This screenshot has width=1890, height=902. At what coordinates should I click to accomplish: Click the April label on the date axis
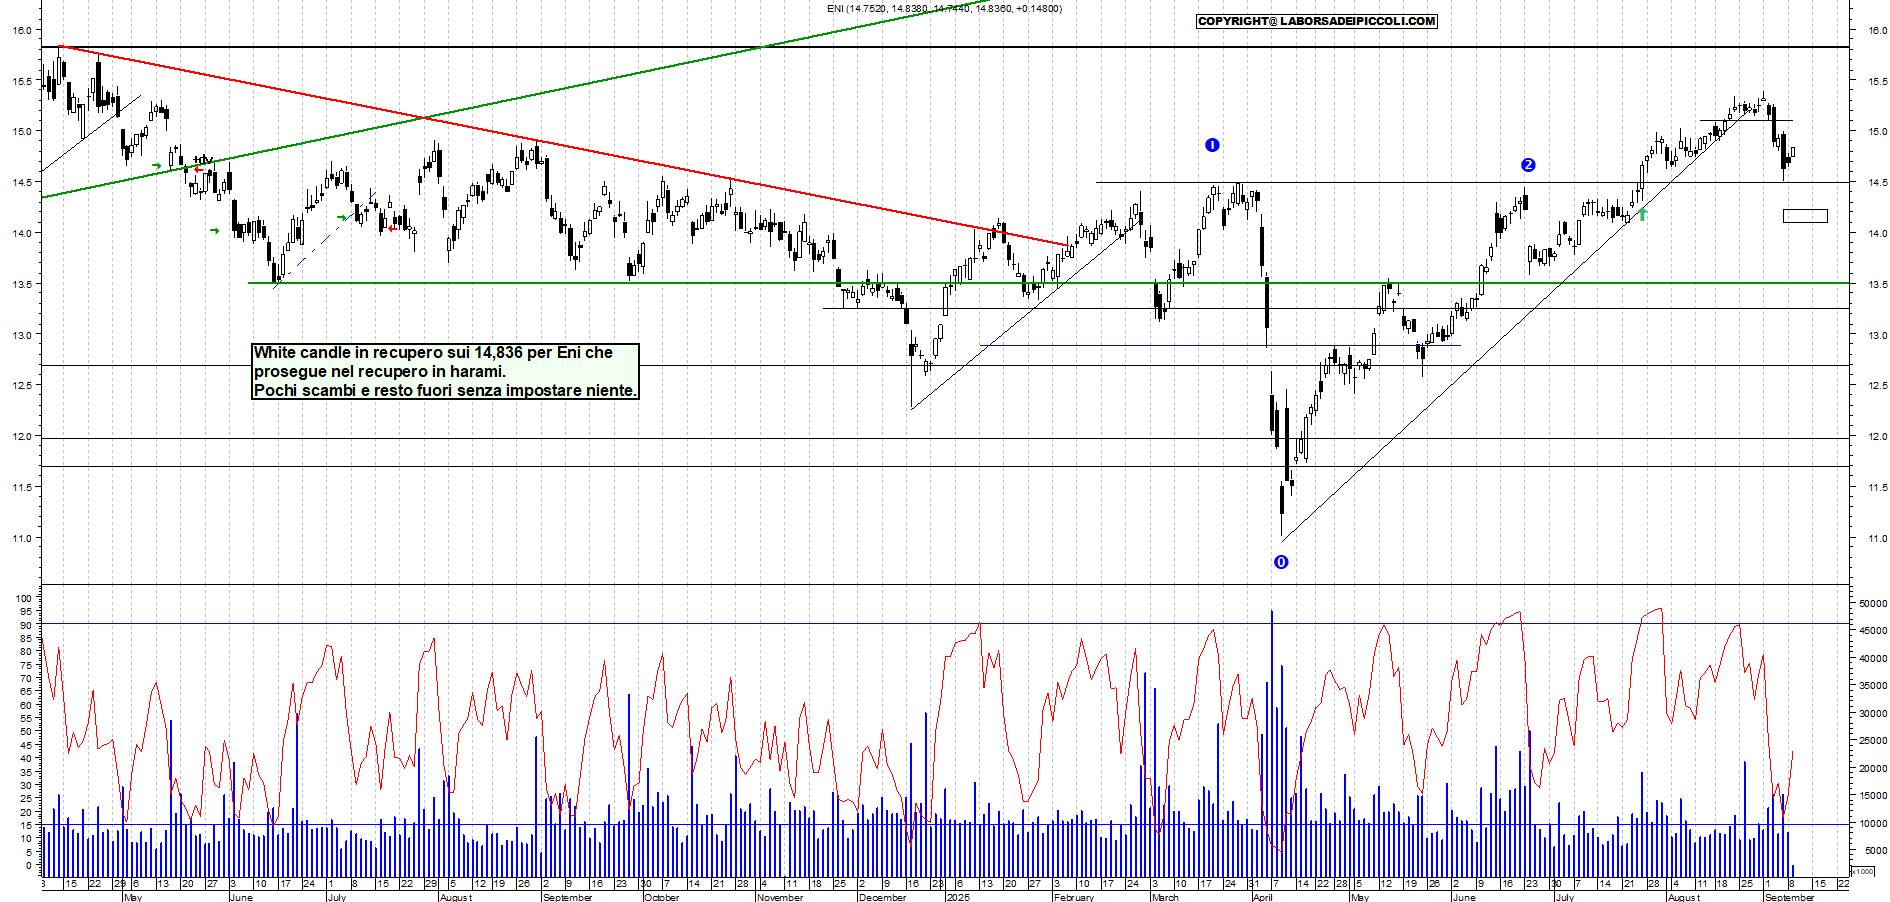tap(1263, 897)
